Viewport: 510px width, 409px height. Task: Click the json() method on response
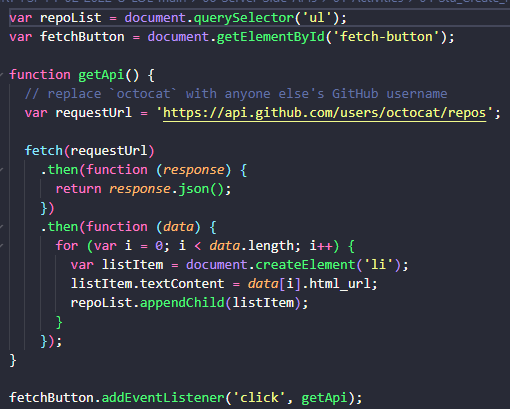[201, 189]
